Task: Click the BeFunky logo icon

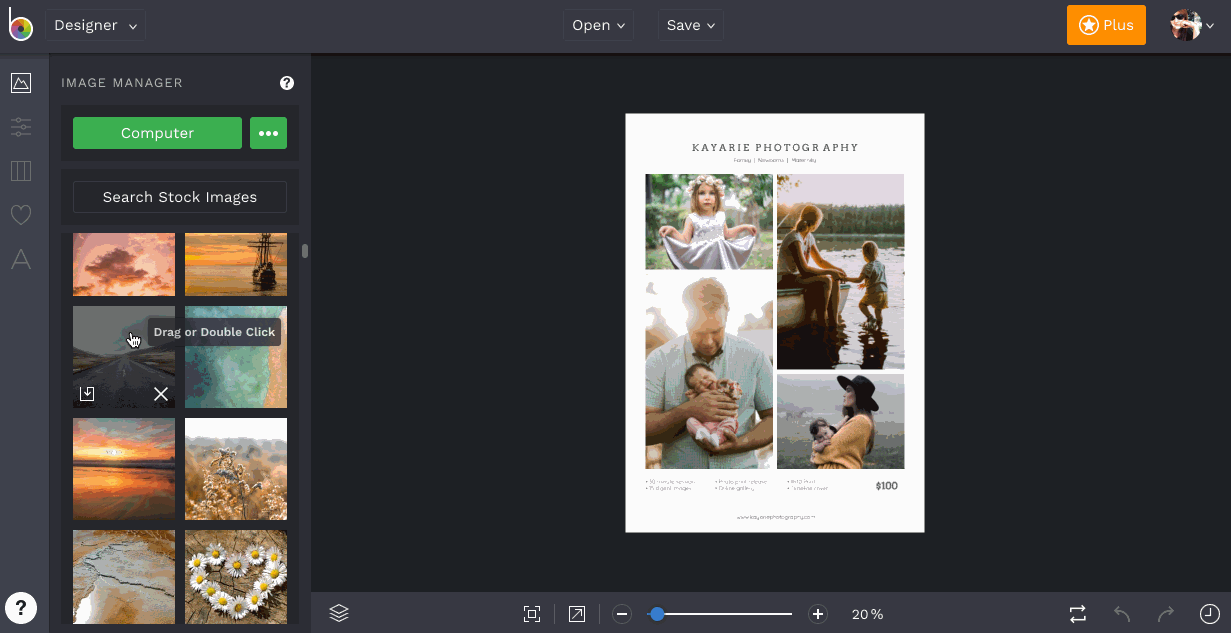Action: point(21,26)
